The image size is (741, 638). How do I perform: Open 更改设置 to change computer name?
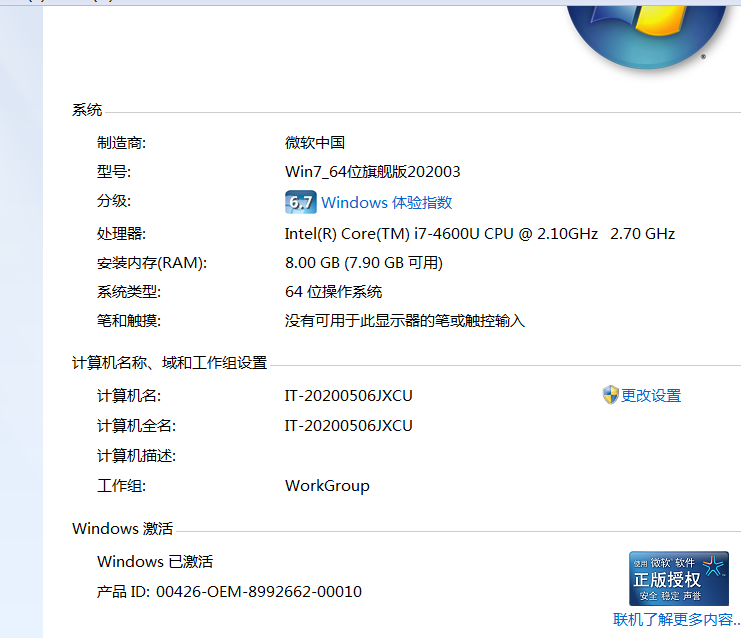tap(651, 396)
